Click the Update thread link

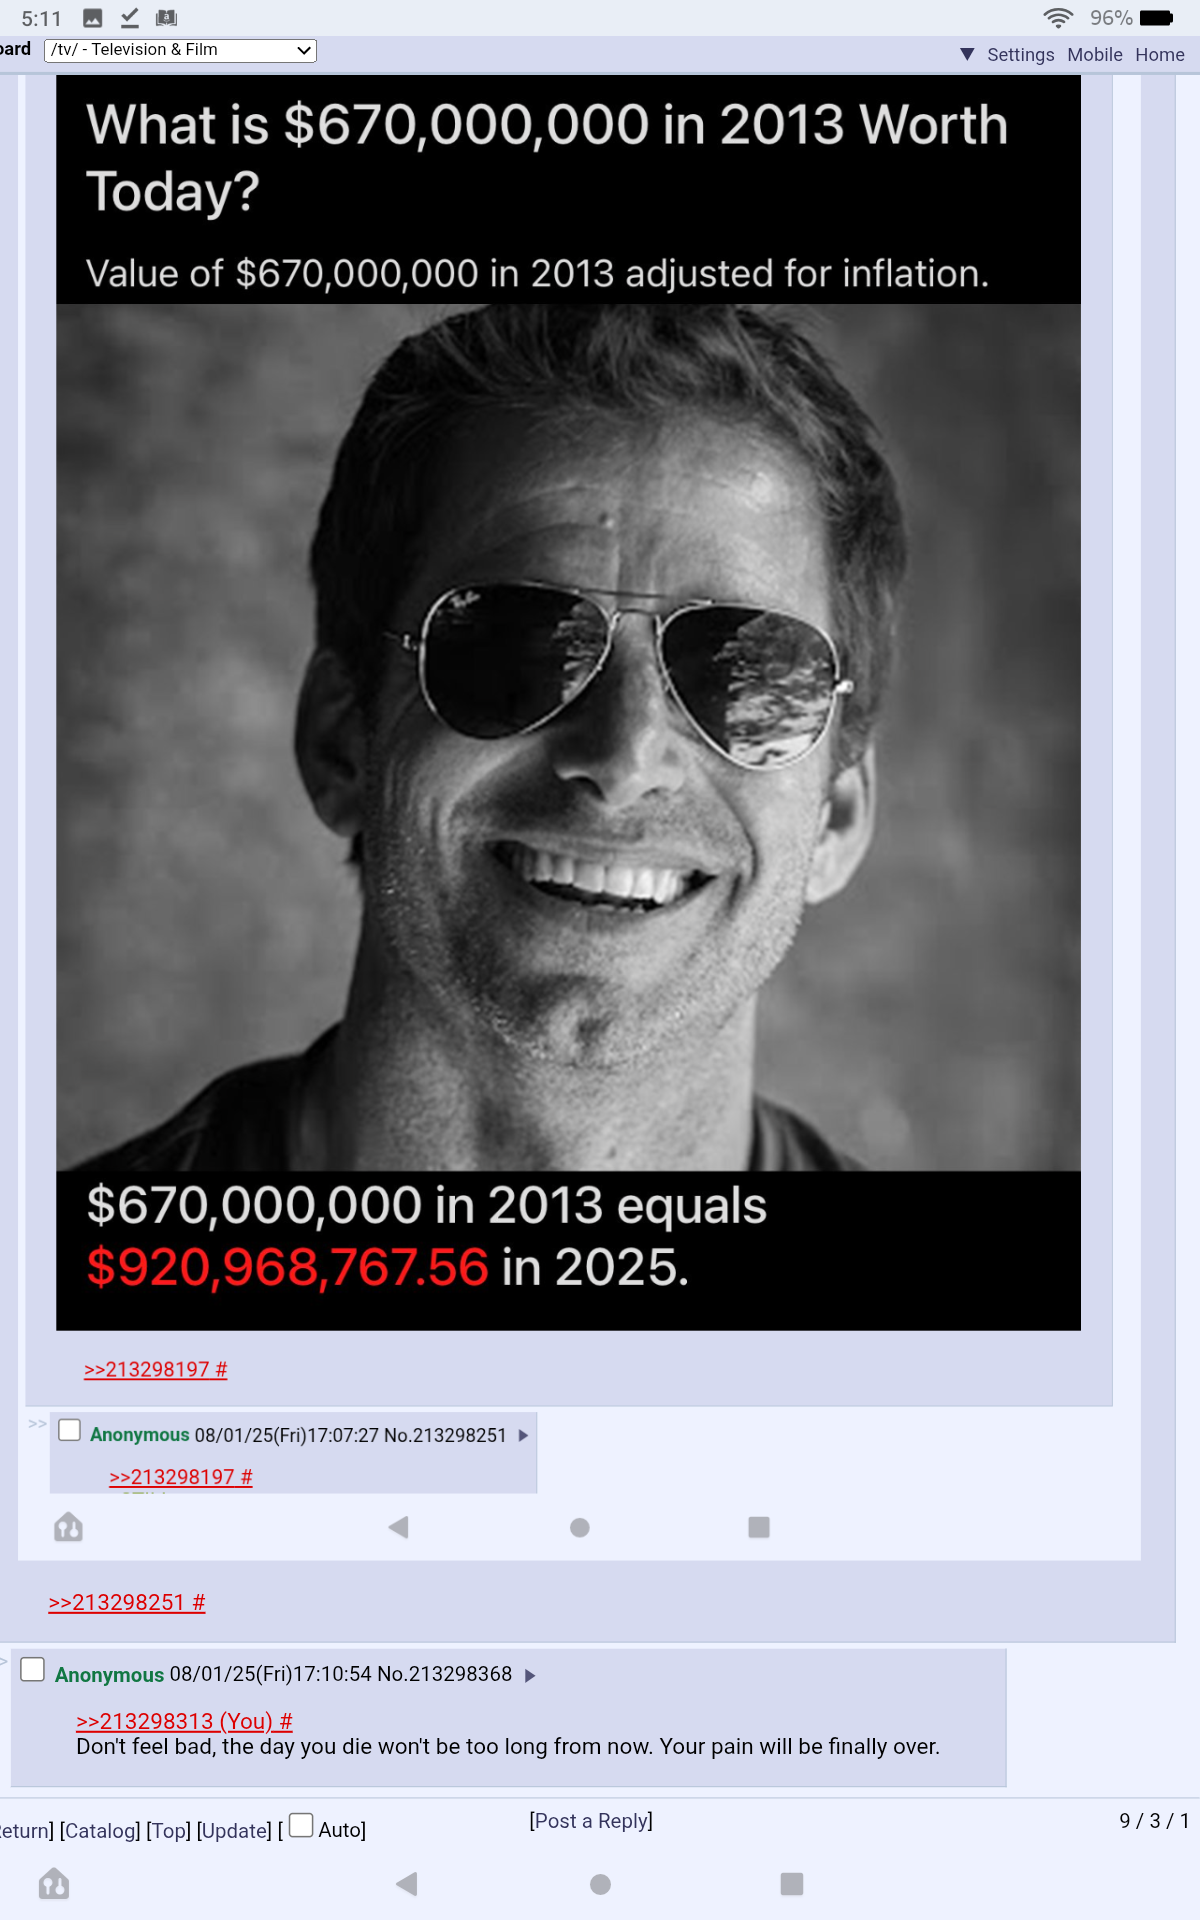pos(234,1831)
